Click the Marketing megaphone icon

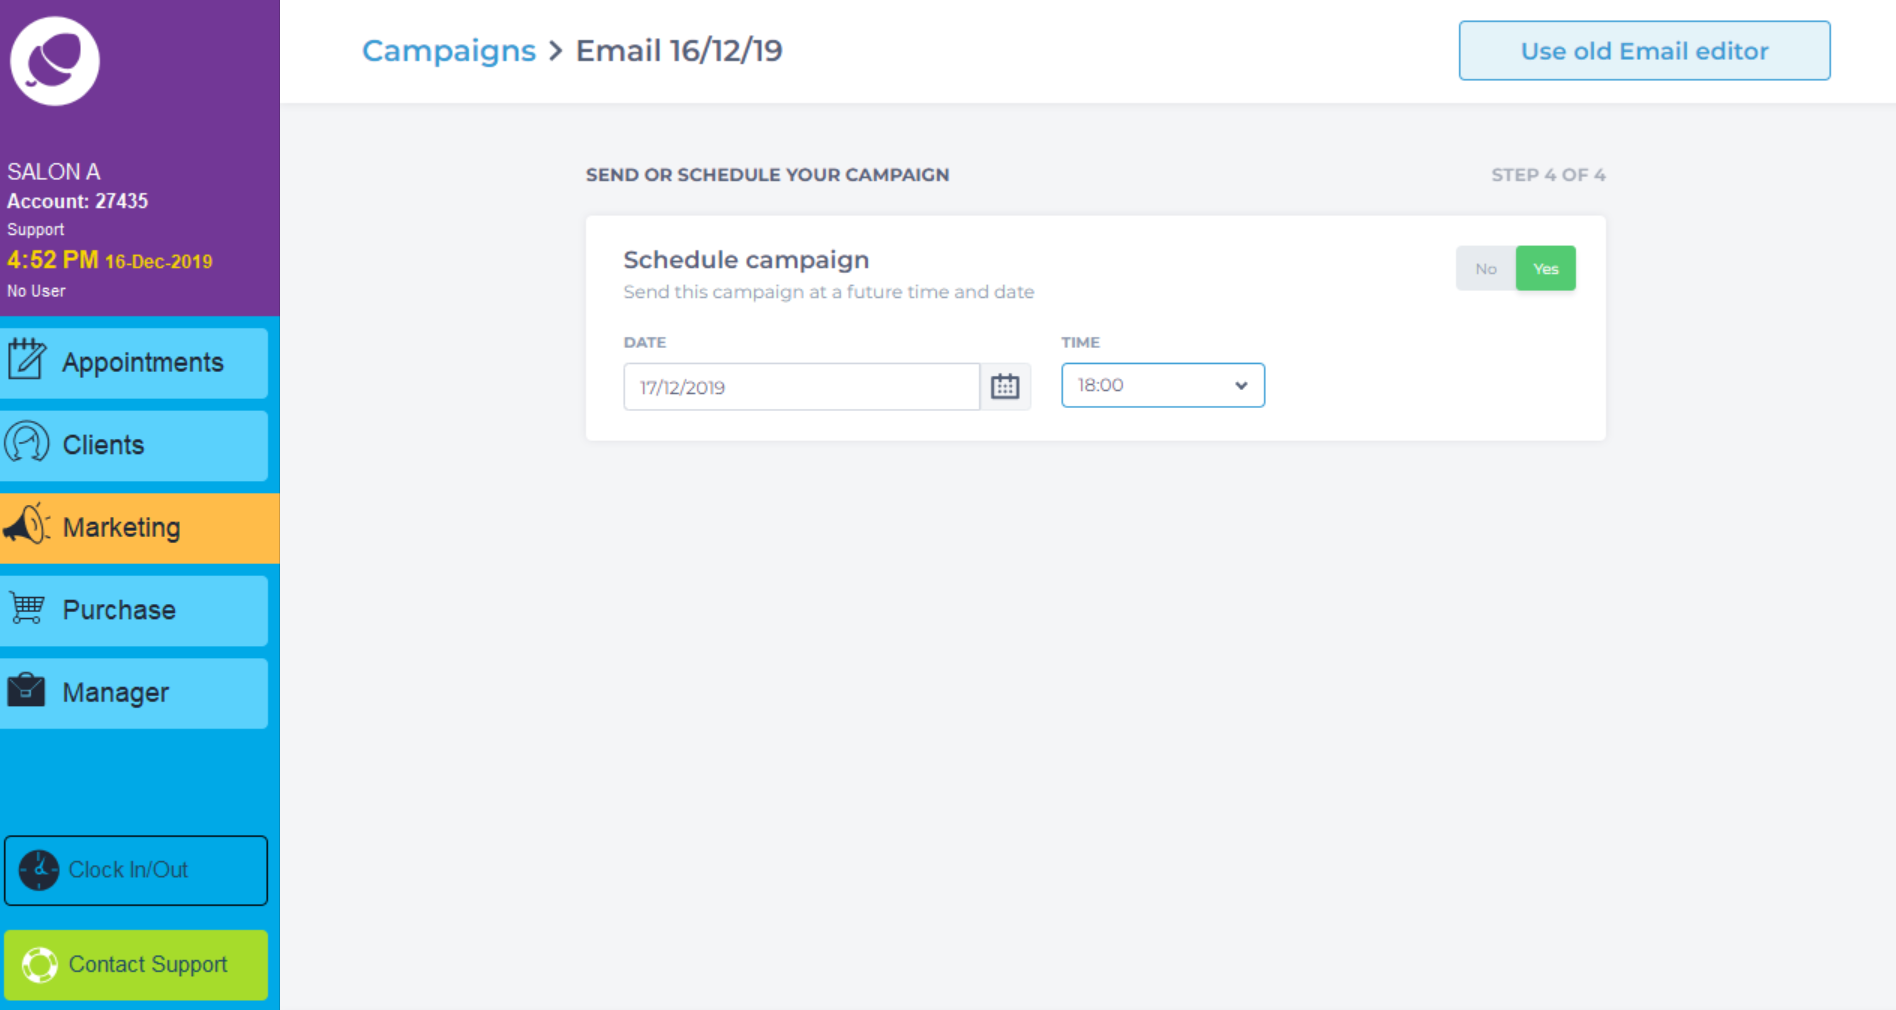(27, 524)
